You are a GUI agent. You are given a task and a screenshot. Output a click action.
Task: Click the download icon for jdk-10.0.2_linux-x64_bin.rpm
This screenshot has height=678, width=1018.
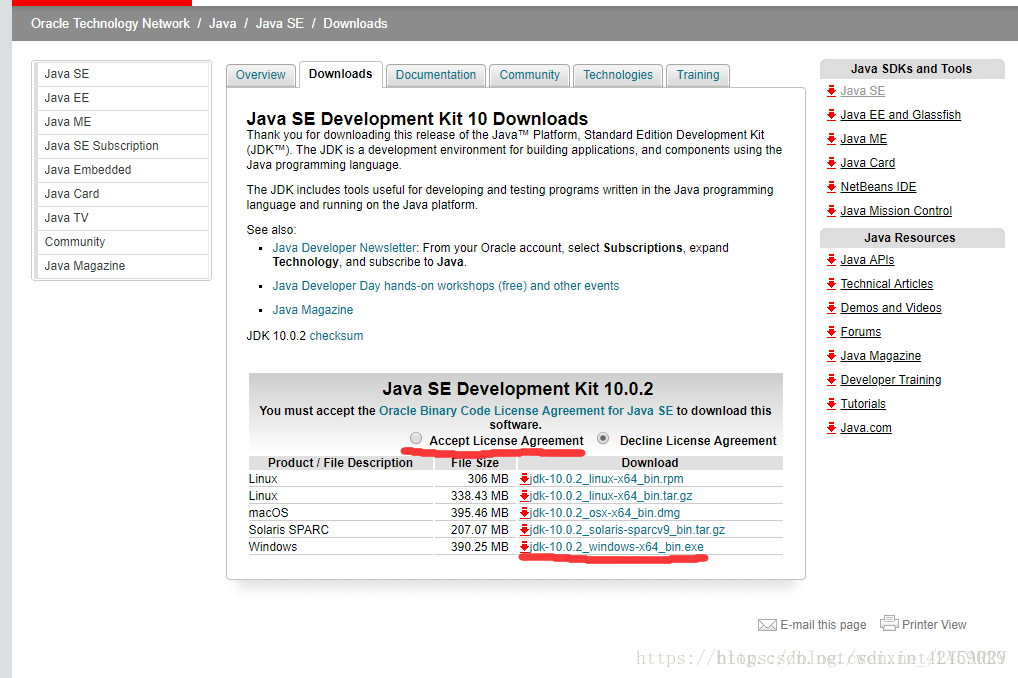click(x=525, y=478)
